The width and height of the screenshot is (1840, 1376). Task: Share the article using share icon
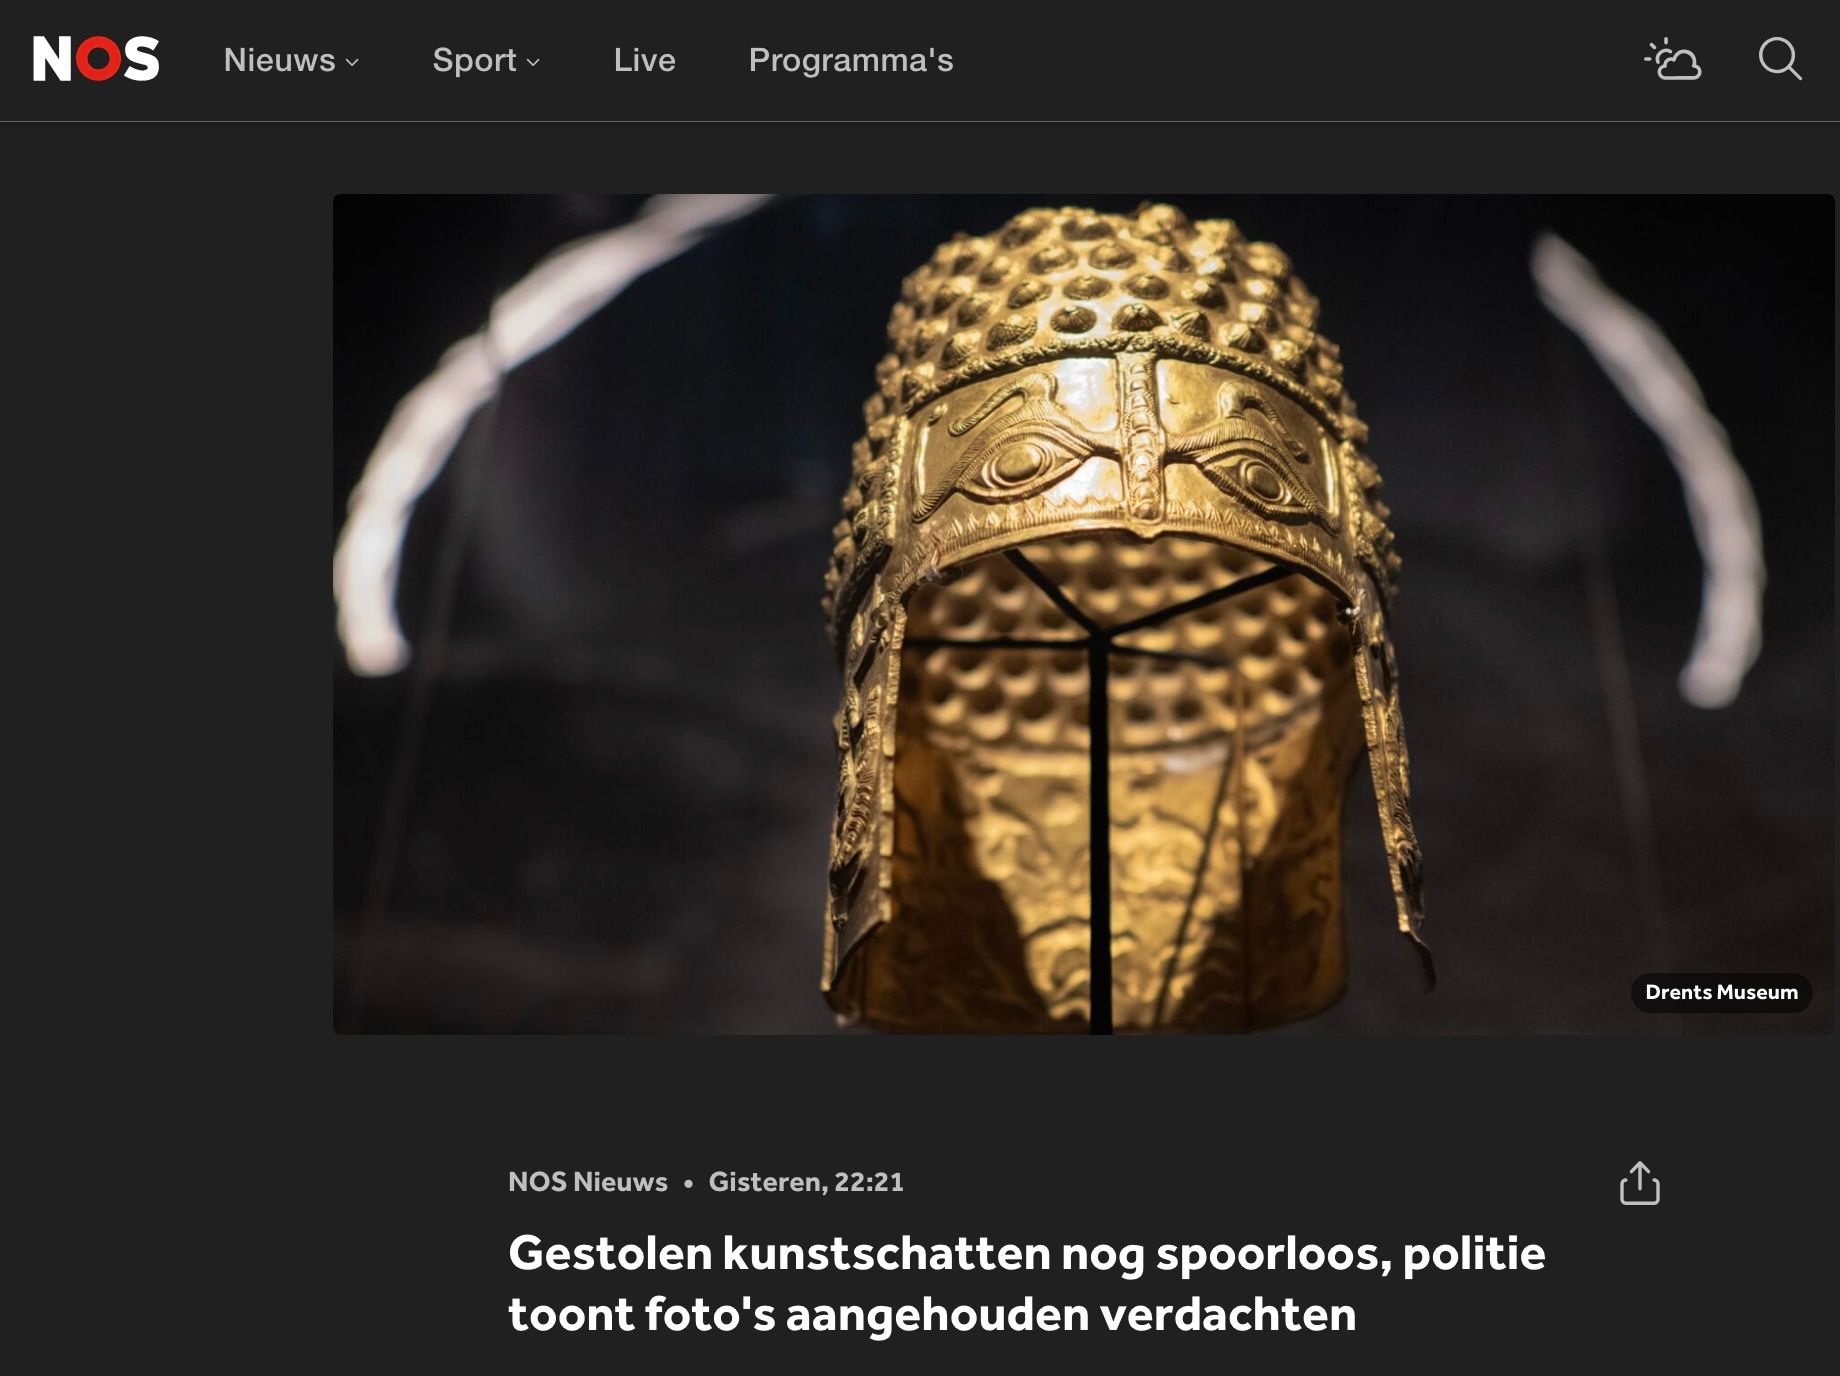(1640, 1183)
